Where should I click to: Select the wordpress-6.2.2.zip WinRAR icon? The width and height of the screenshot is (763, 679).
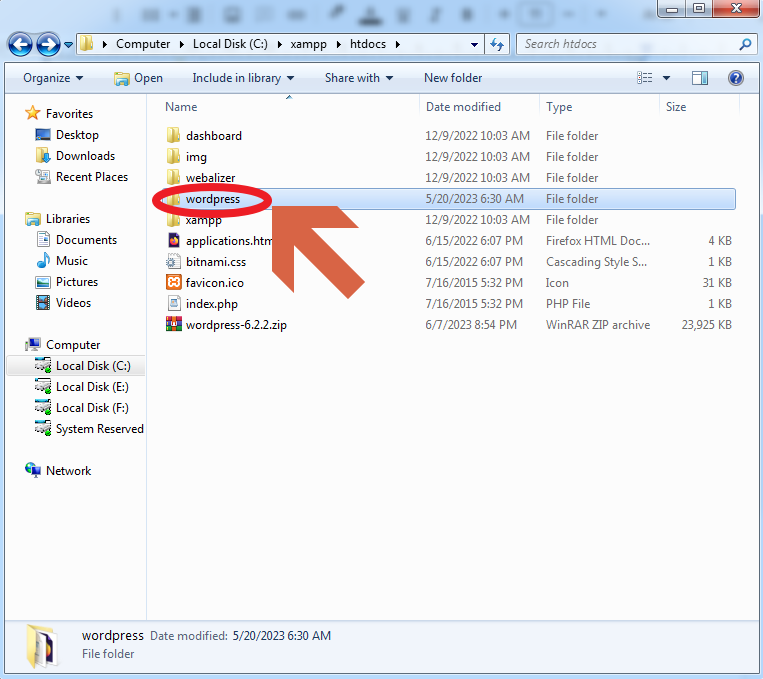174,324
